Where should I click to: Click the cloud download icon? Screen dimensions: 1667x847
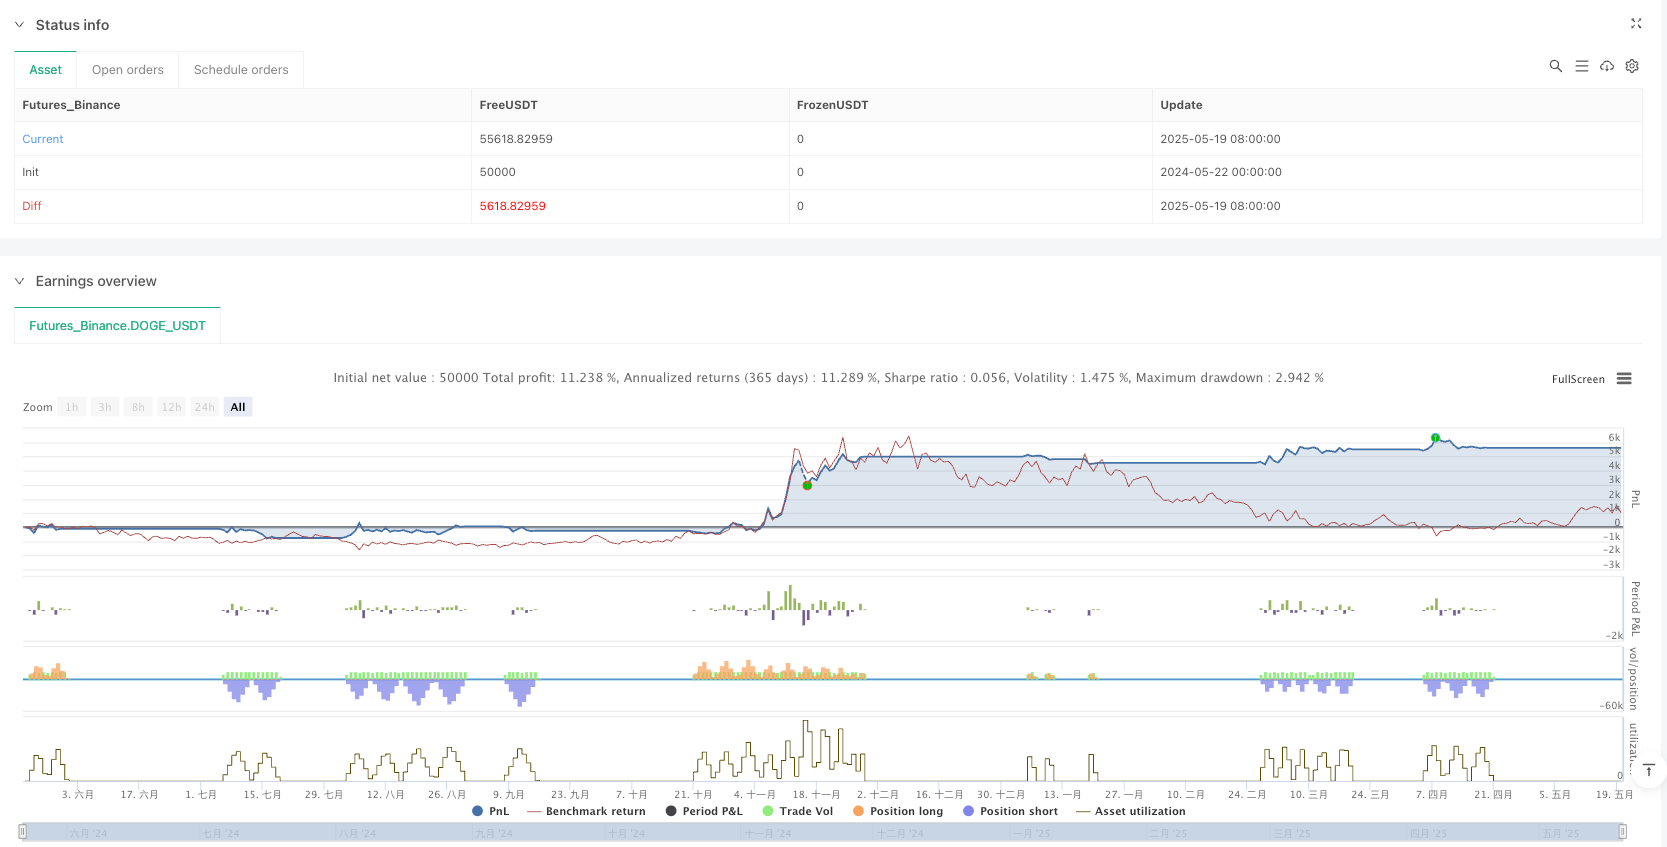[1607, 66]
